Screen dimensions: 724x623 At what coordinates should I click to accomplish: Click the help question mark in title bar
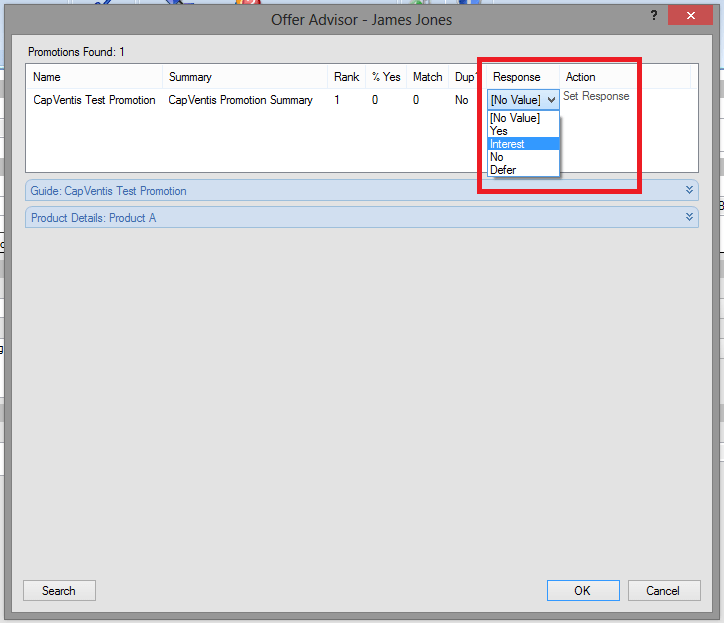653,17
